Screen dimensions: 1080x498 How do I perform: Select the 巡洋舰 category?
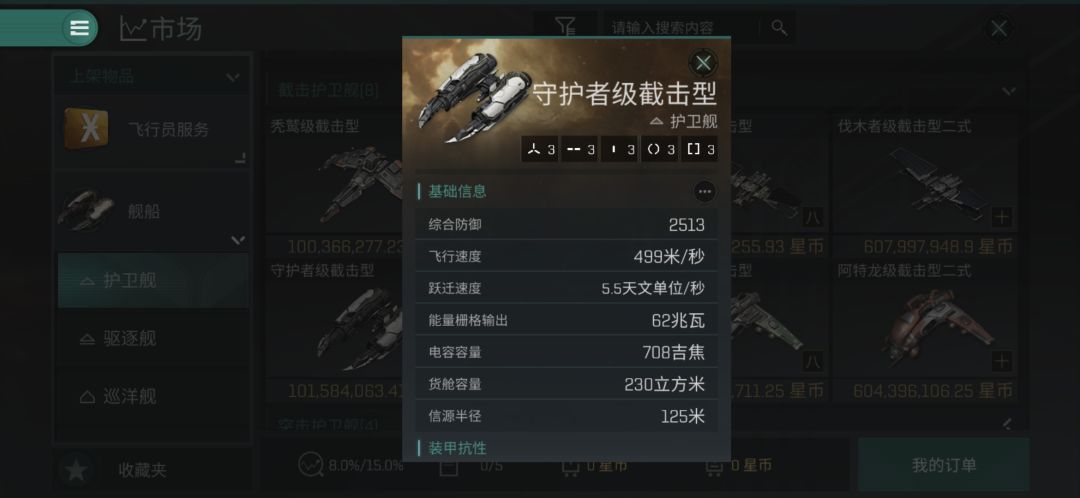pos(152,396)
